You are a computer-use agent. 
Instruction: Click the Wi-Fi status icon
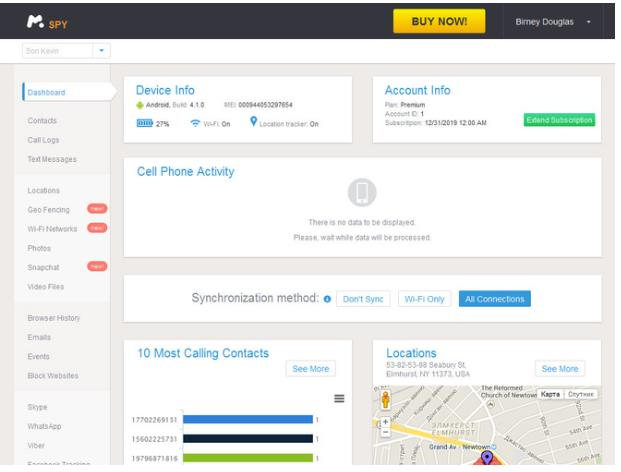point(195,124)
